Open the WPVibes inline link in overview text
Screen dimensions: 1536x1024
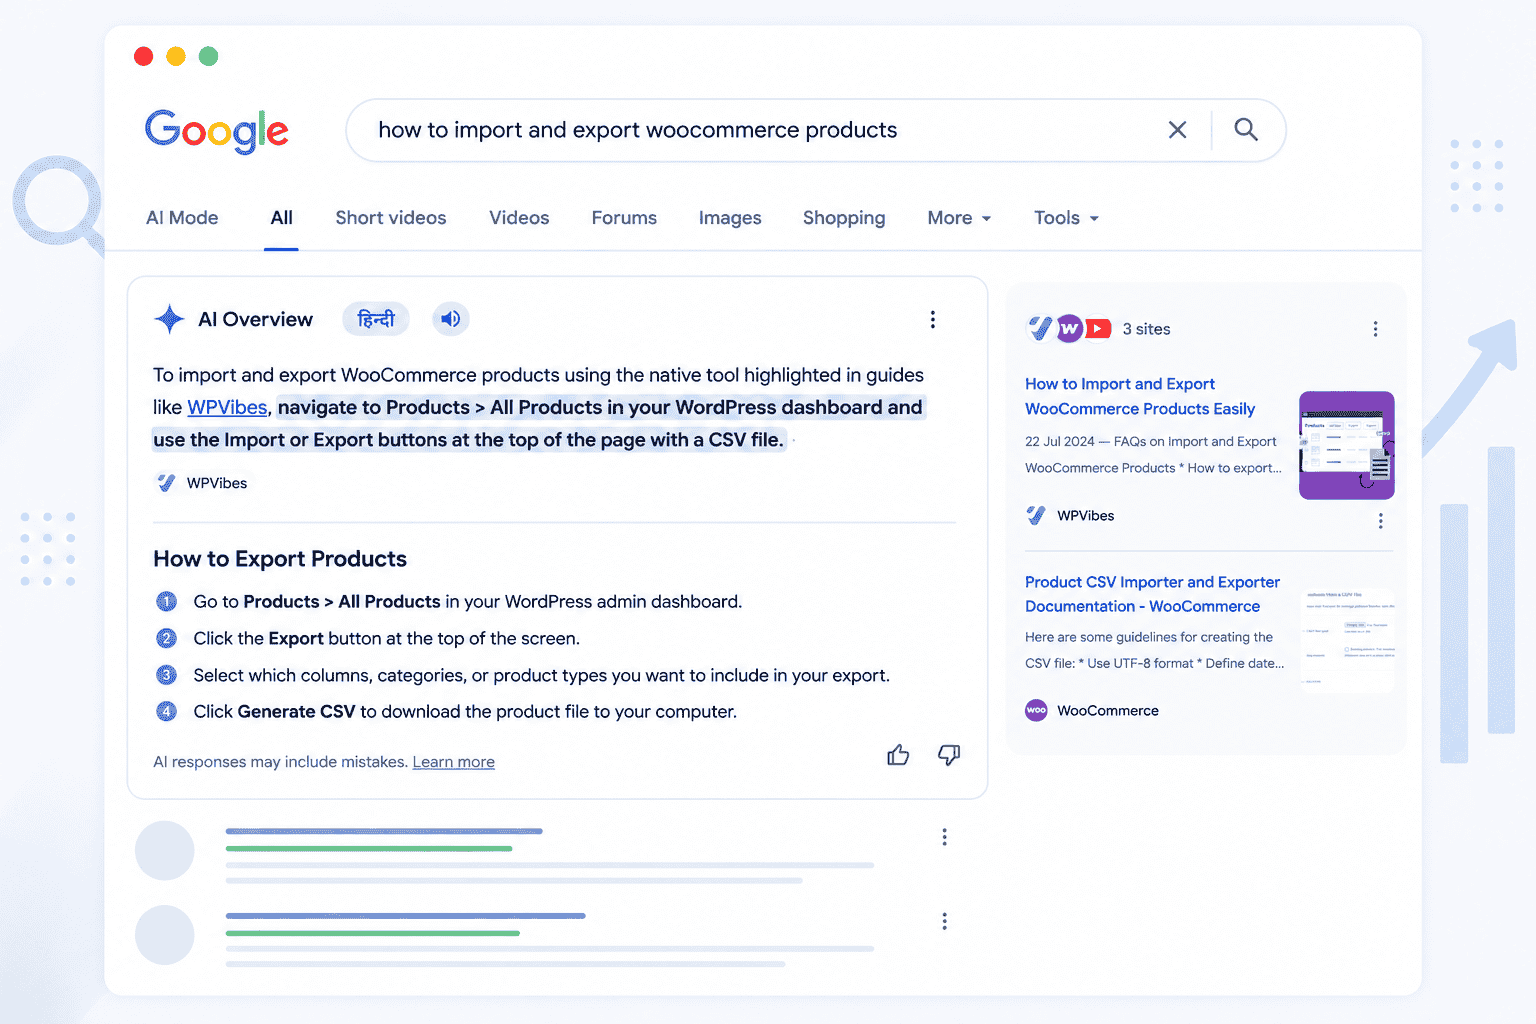[227, 407]
